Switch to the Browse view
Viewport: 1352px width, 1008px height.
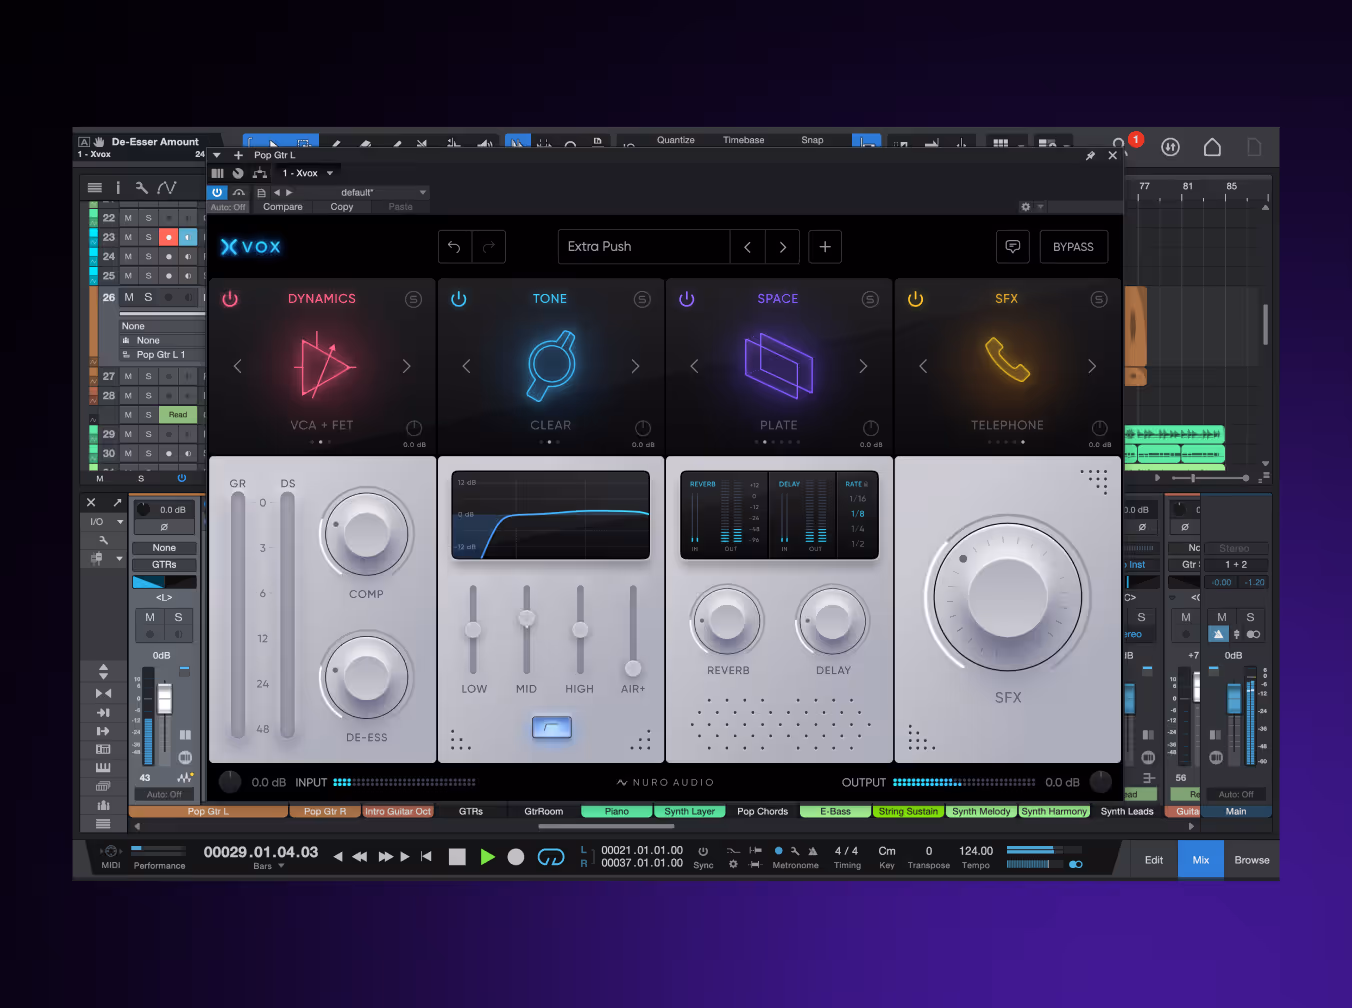pyautogui.click(x=1251, y=859)
